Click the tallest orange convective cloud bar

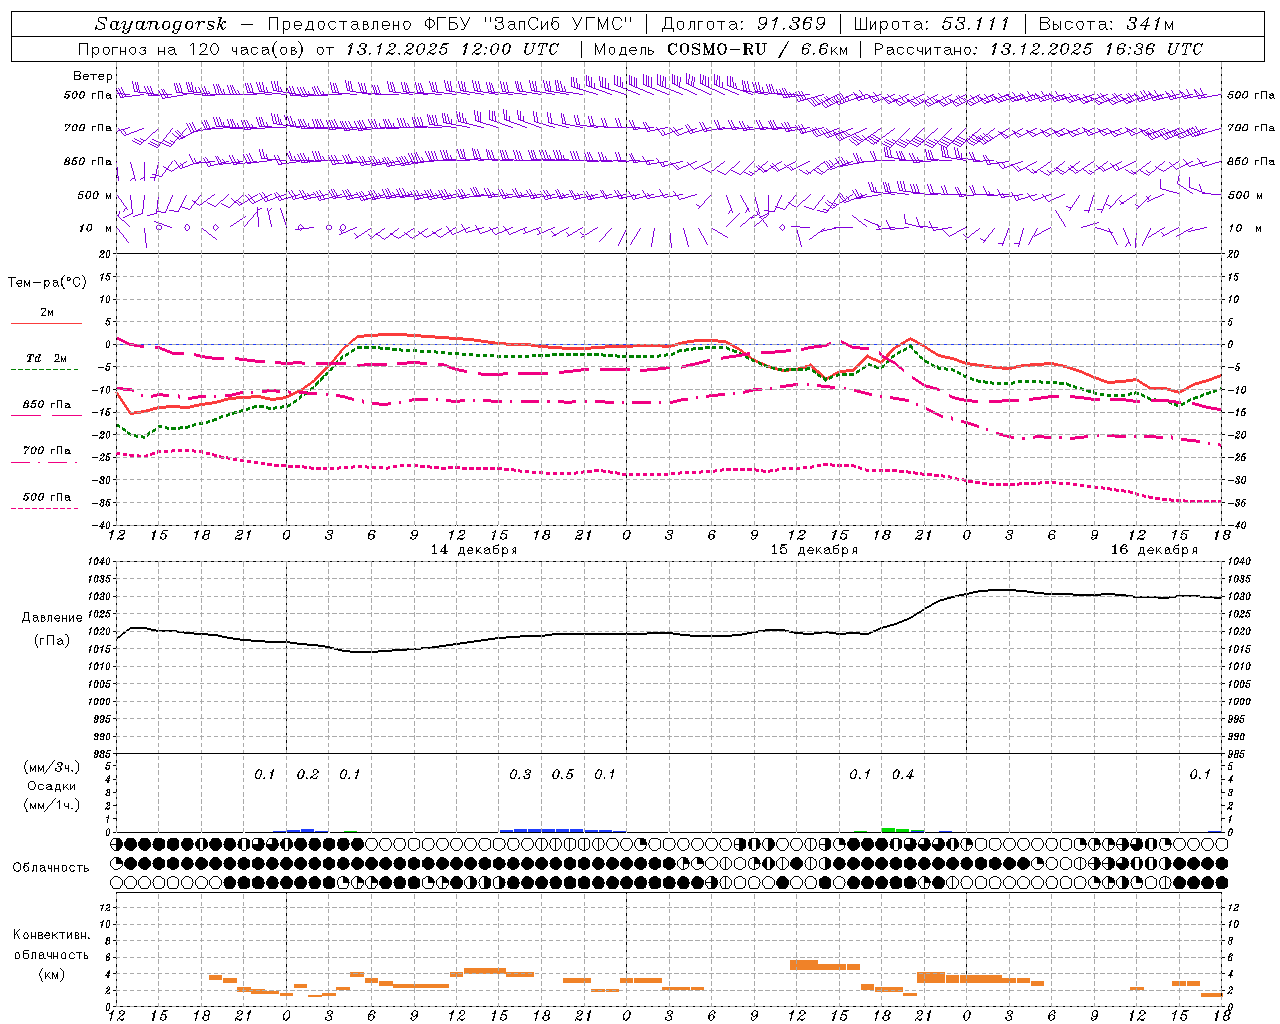(x=931, y=977)
